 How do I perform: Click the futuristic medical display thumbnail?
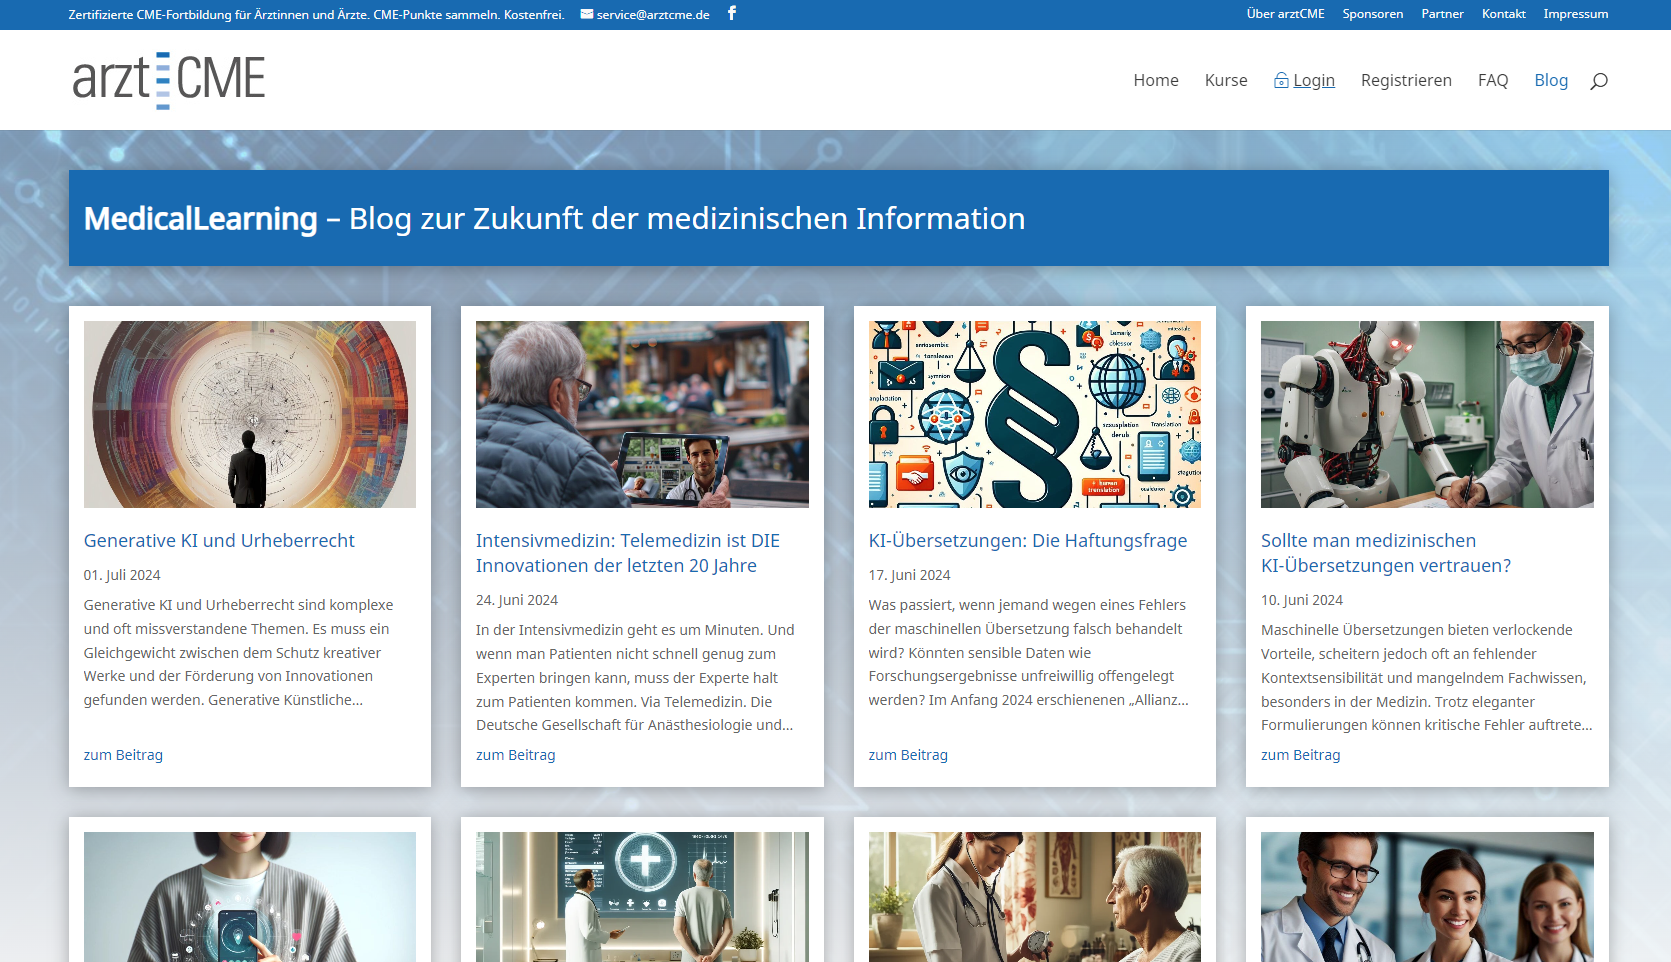[642, 897]
